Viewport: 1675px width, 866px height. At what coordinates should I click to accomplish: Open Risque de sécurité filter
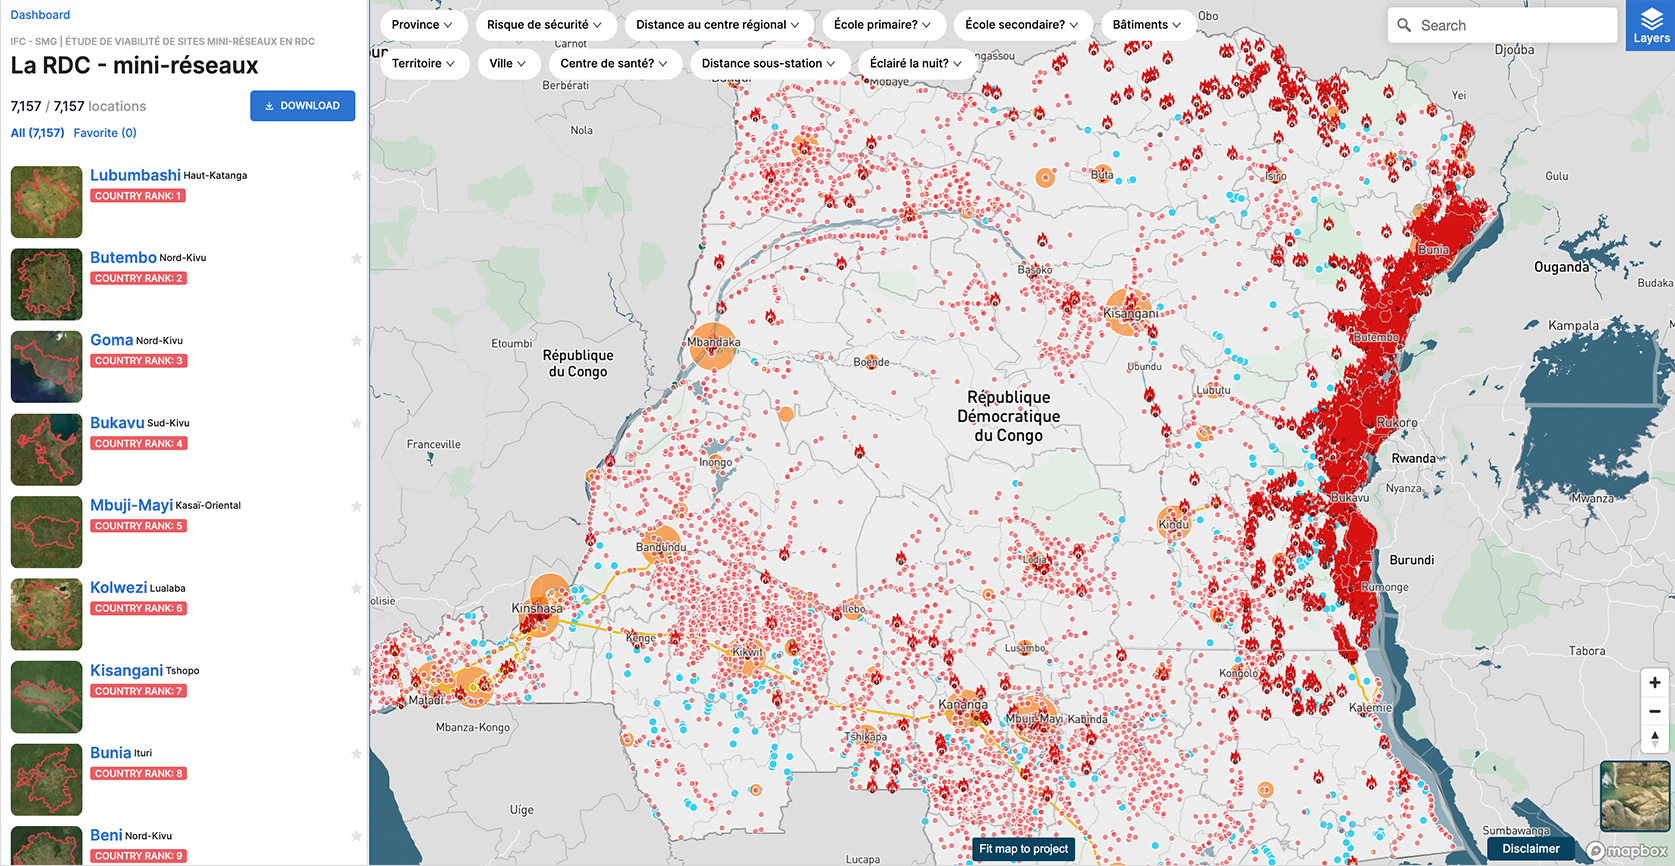544,25
